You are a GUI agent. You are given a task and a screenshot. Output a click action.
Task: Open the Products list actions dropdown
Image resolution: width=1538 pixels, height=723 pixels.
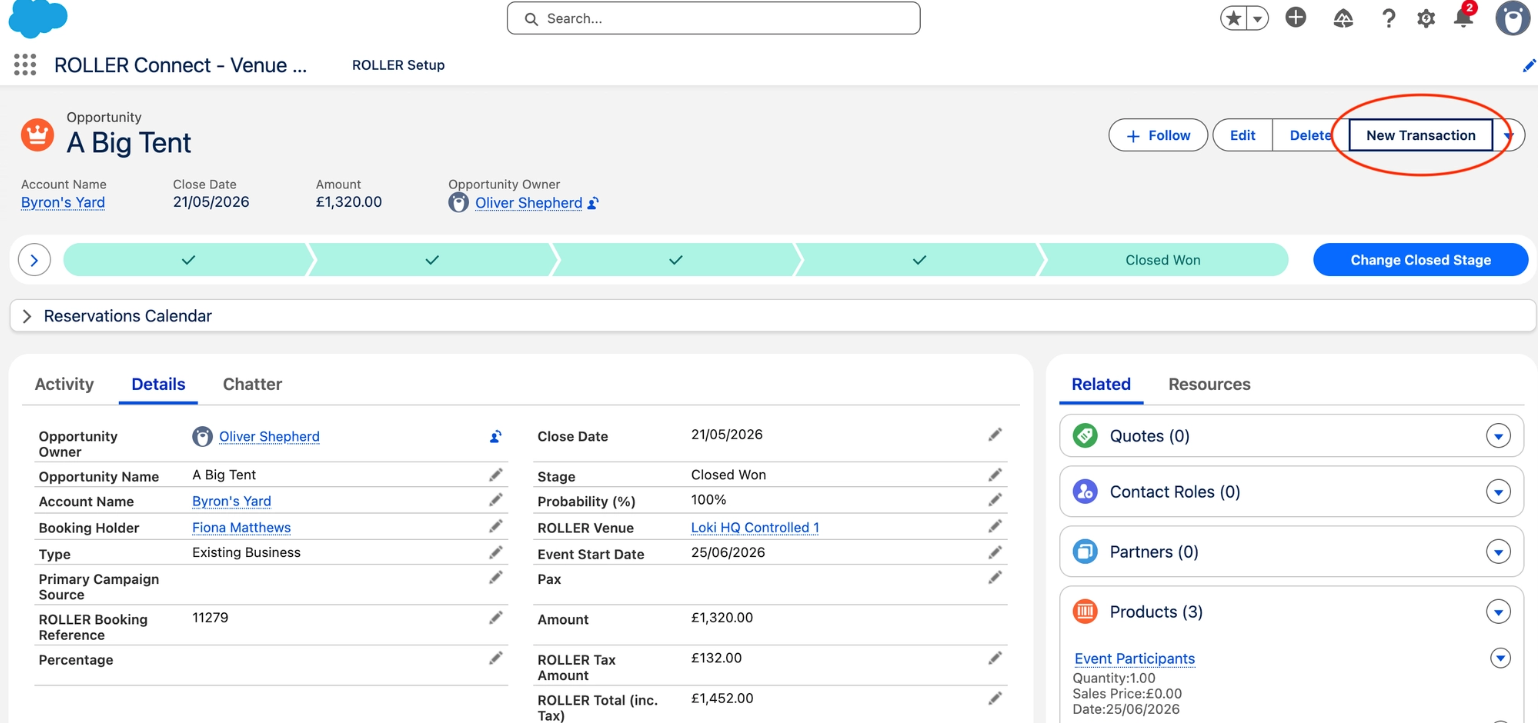coord(1498,612)
